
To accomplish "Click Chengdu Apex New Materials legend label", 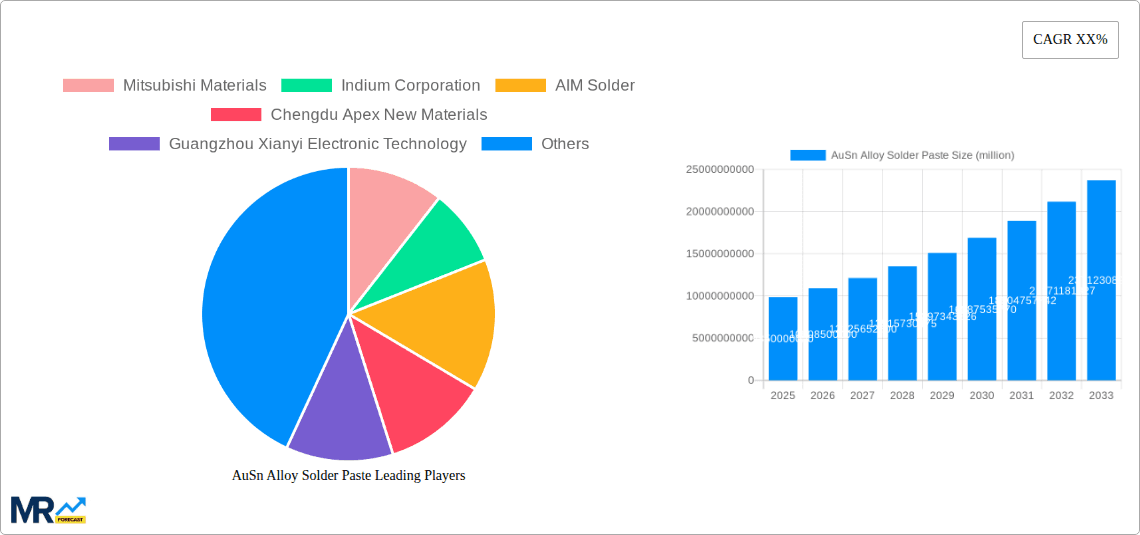I will pos(379,115).
